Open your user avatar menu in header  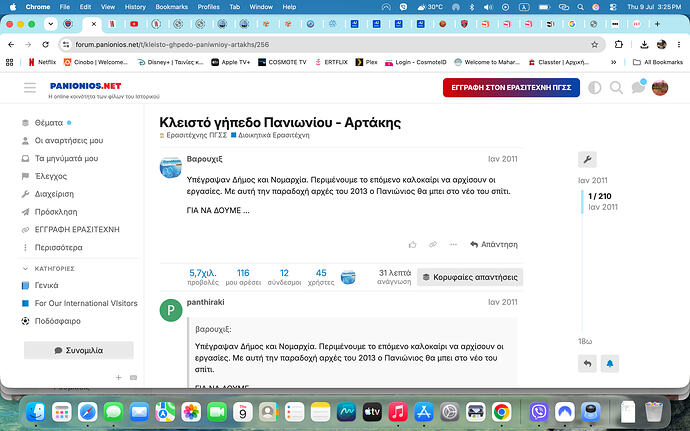coord(660,88)
